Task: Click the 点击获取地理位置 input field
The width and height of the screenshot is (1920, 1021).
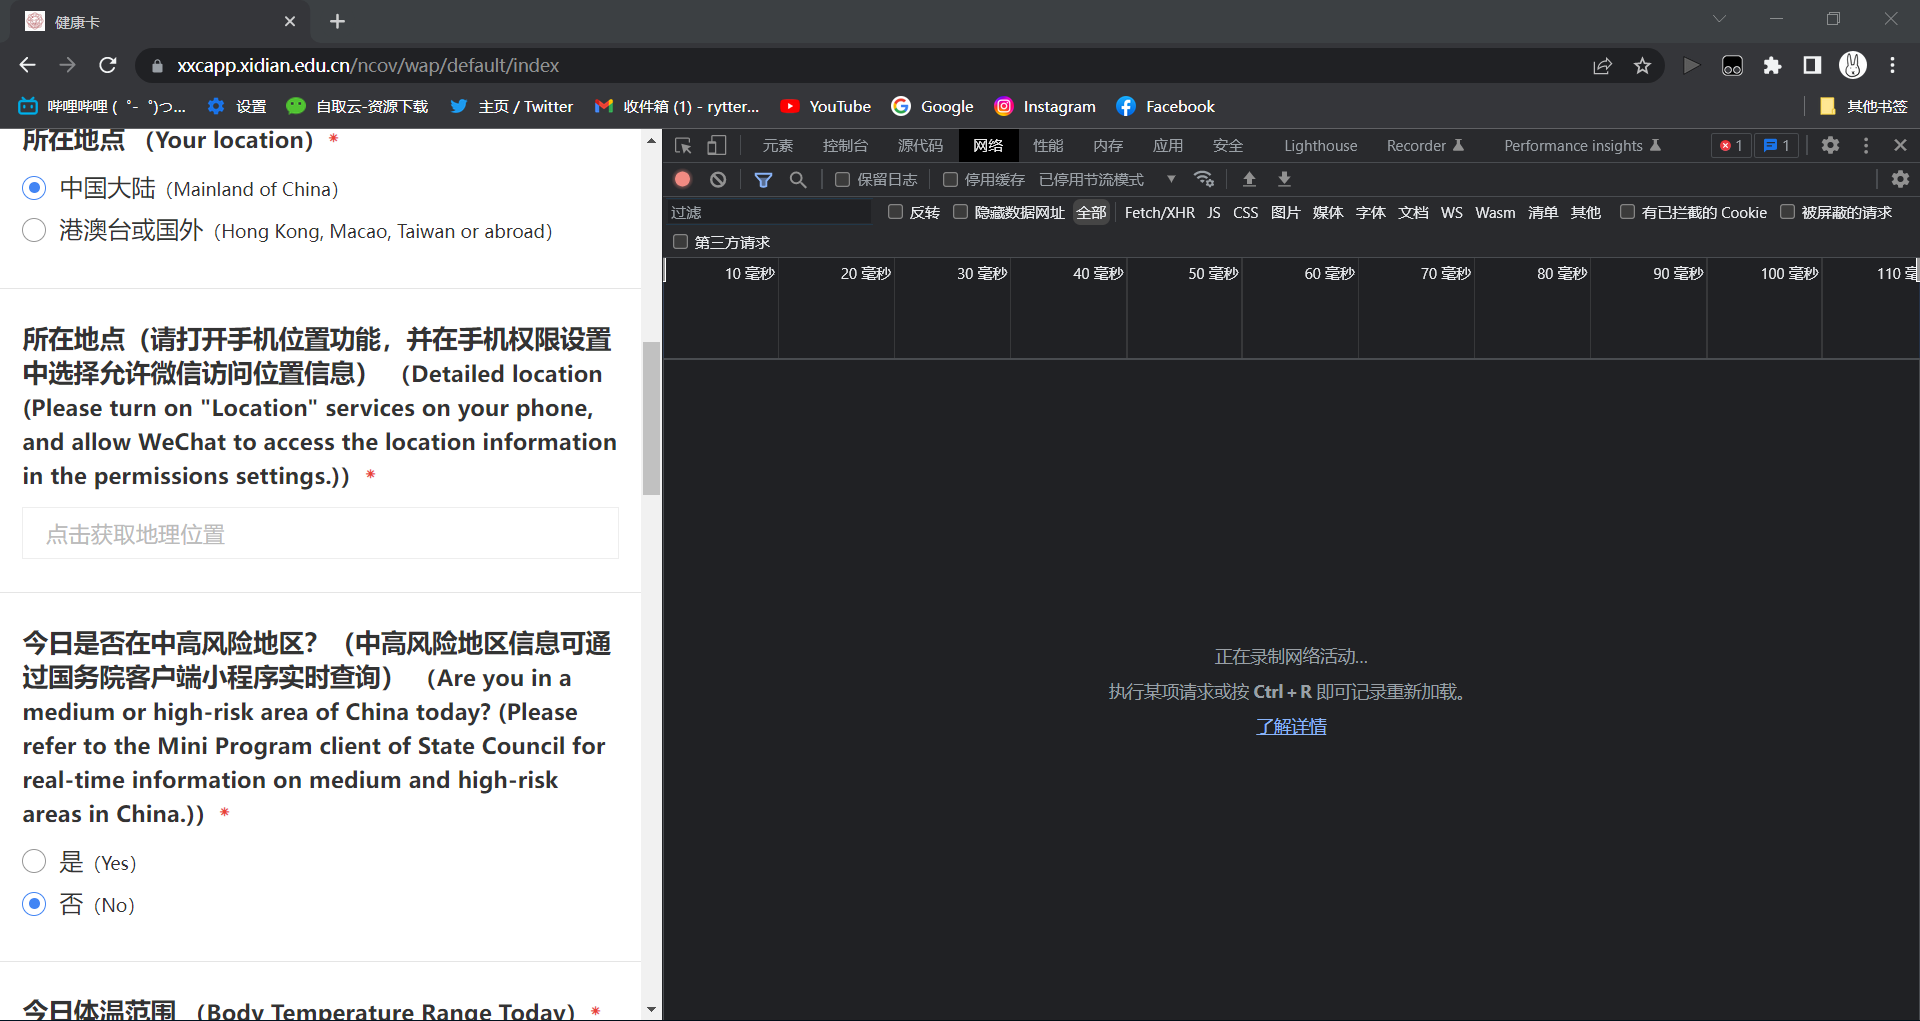Action: [320, 533]
